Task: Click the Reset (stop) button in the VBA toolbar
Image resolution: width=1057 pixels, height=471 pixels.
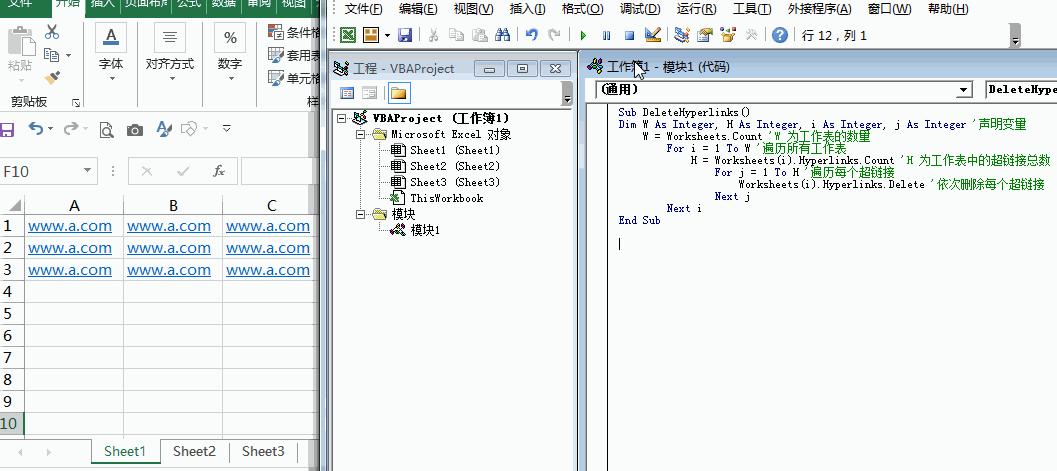Action: point(630,35)
